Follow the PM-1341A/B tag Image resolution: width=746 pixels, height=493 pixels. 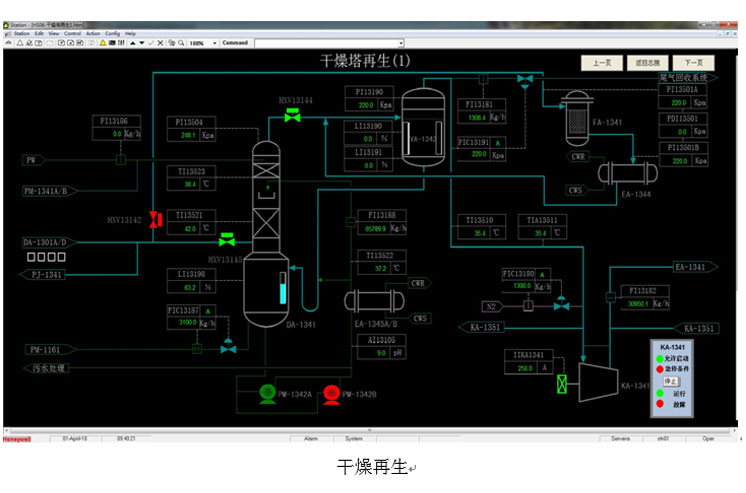click(x=49, y=191)
